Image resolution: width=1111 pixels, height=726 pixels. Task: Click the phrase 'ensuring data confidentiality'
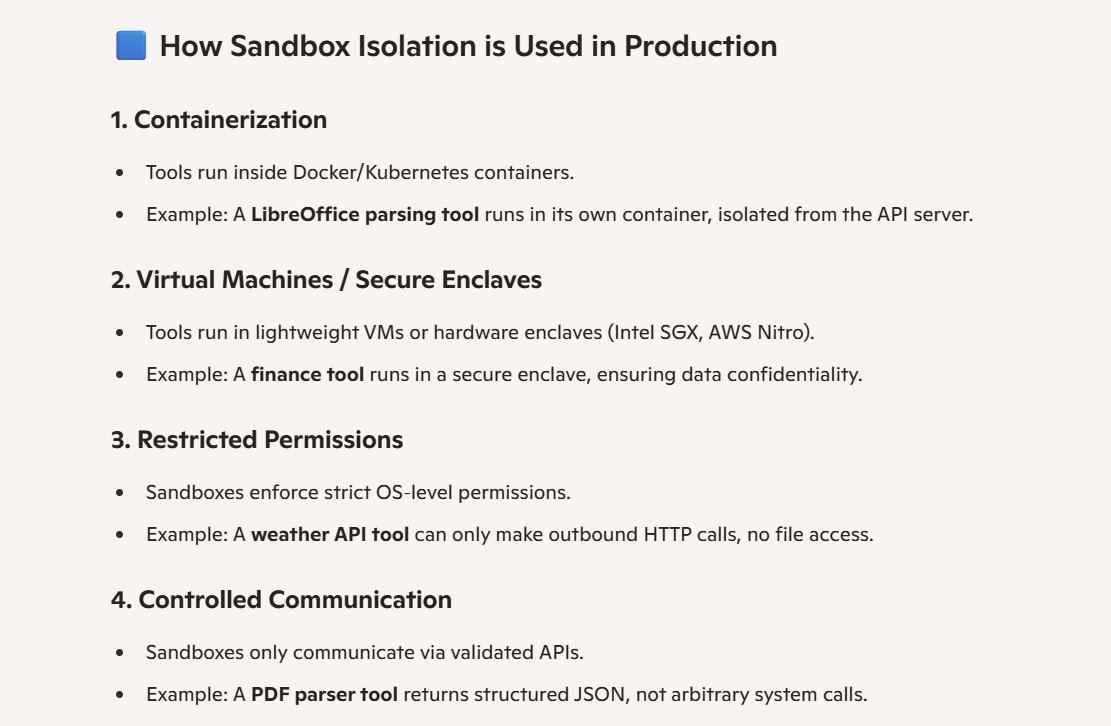click(728, 375)
